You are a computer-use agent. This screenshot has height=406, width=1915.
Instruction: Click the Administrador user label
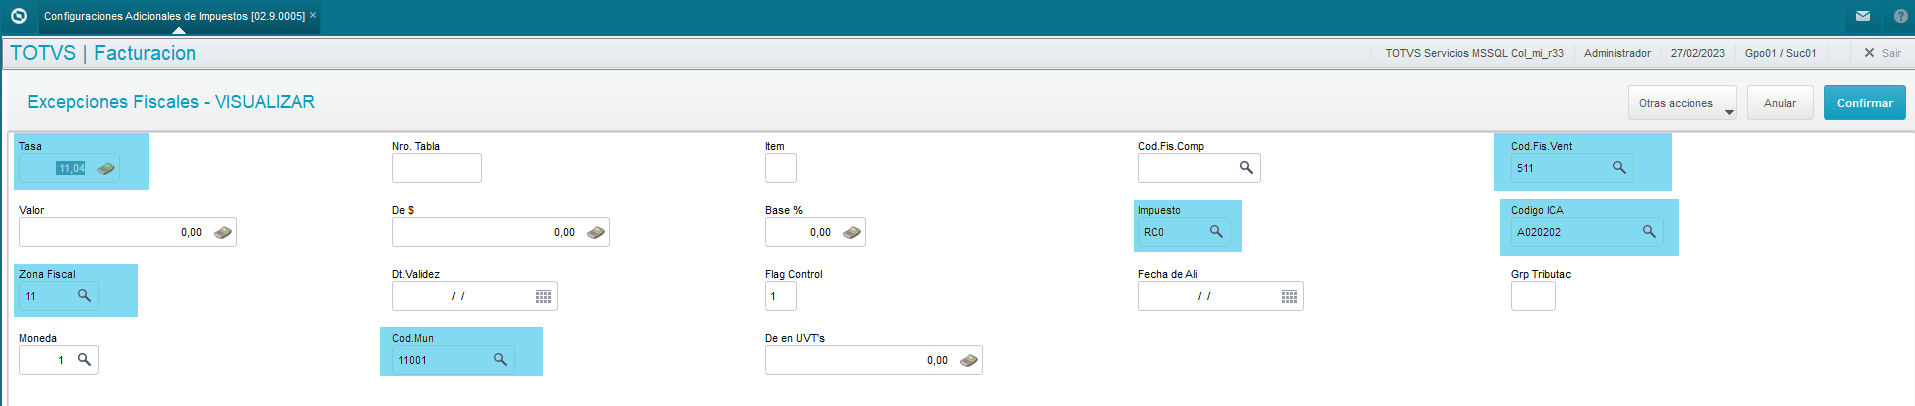coord(1617,53)
